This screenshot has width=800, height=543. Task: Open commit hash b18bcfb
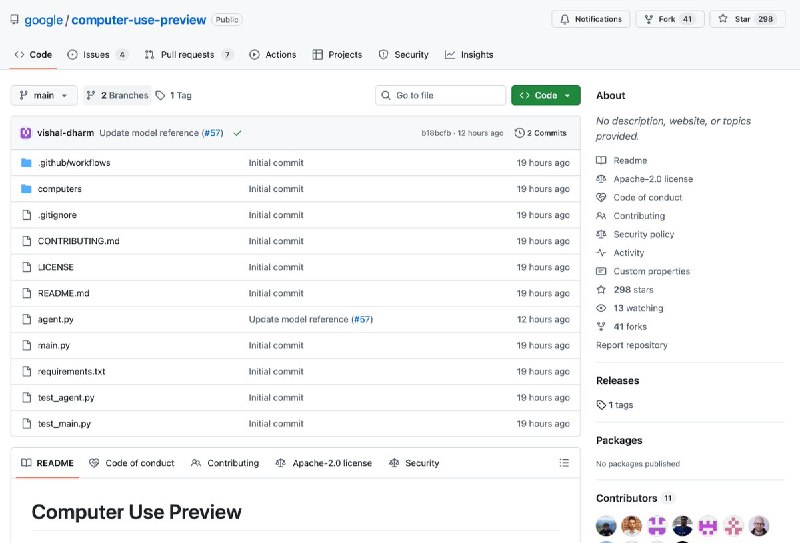point(436,133)
